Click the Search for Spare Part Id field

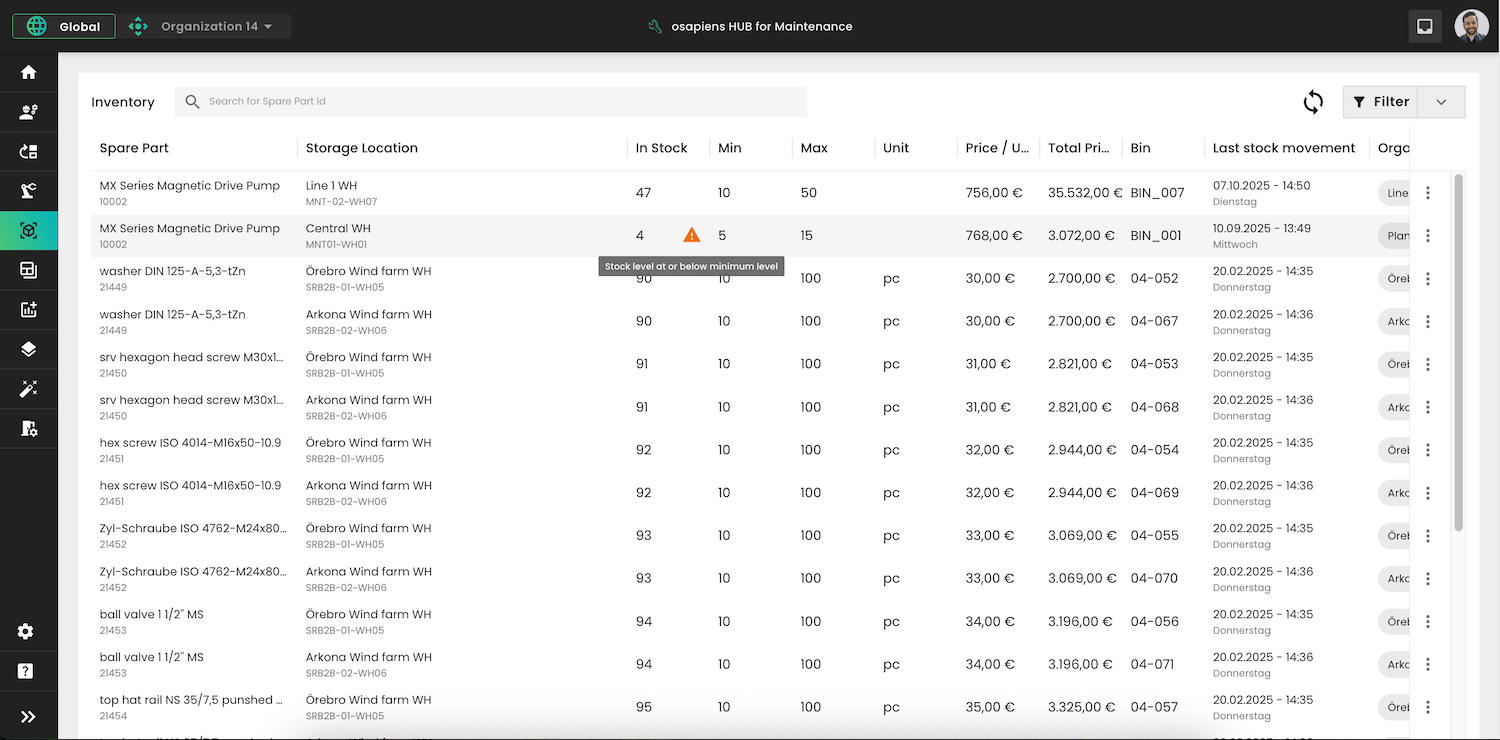pos(490,101)
